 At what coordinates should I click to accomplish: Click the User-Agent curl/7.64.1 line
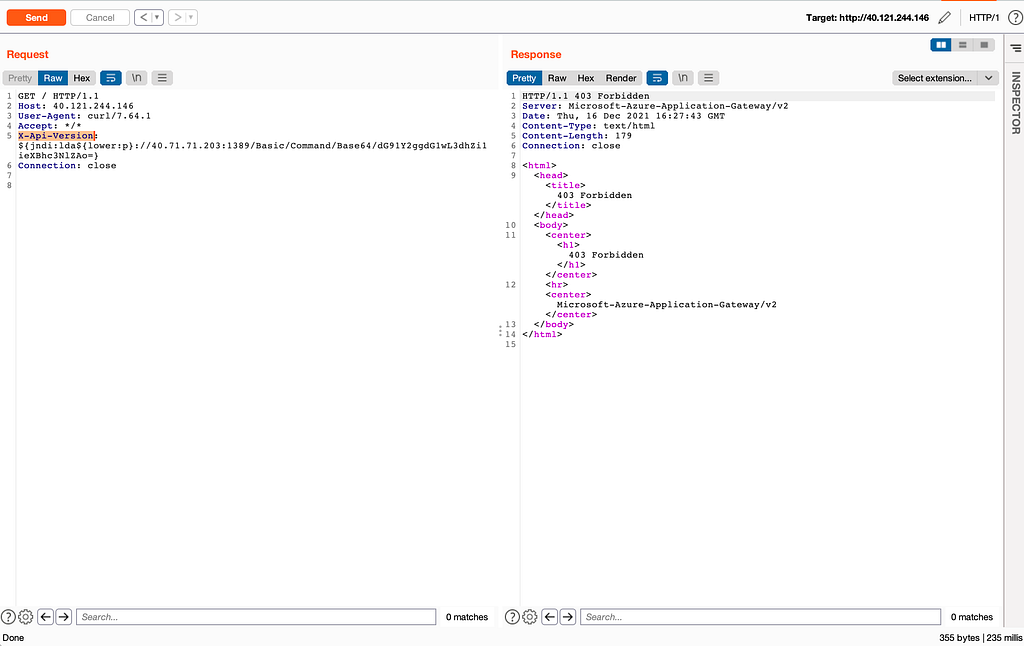coord(84,116)
